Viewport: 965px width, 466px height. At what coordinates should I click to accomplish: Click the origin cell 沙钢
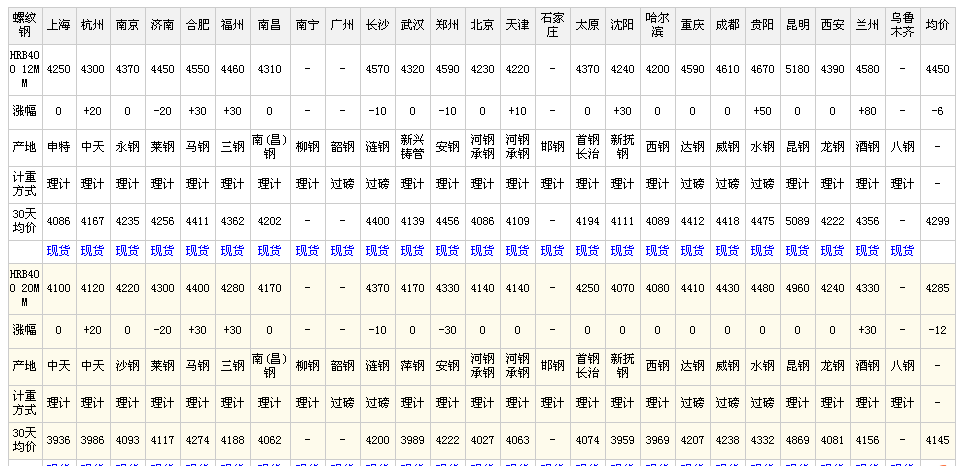click(x=127, y=366)
